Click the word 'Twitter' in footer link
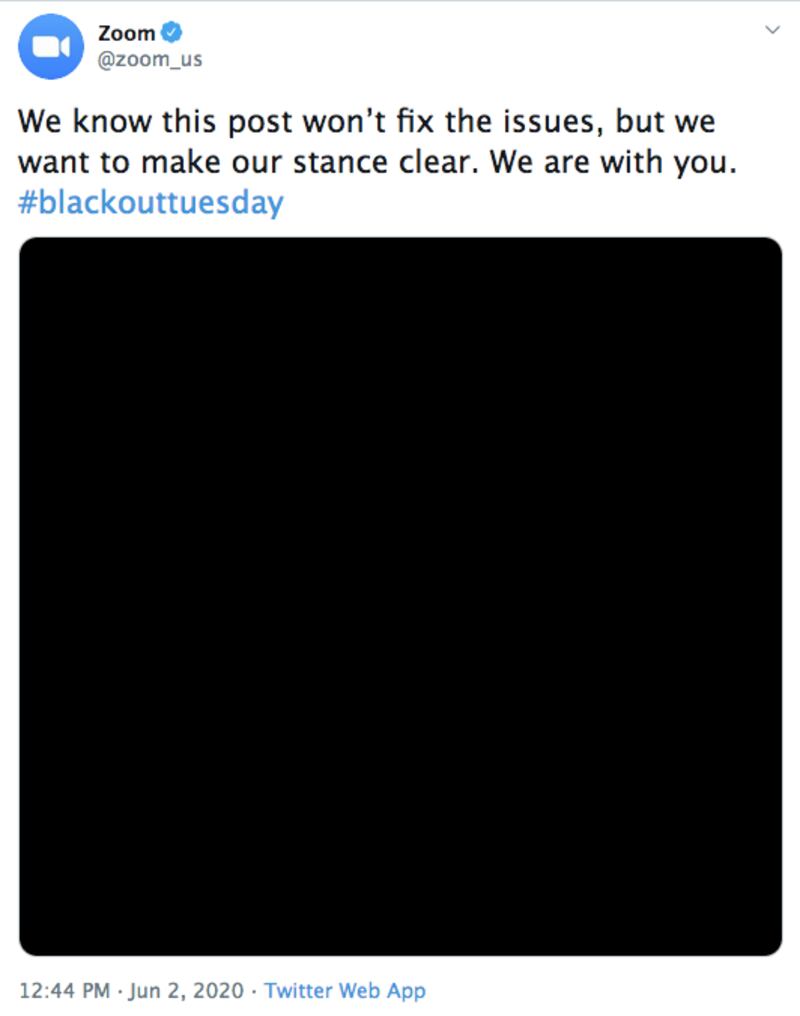The width and height of the screenshot is (800, 1016). [x=298, y=990]
